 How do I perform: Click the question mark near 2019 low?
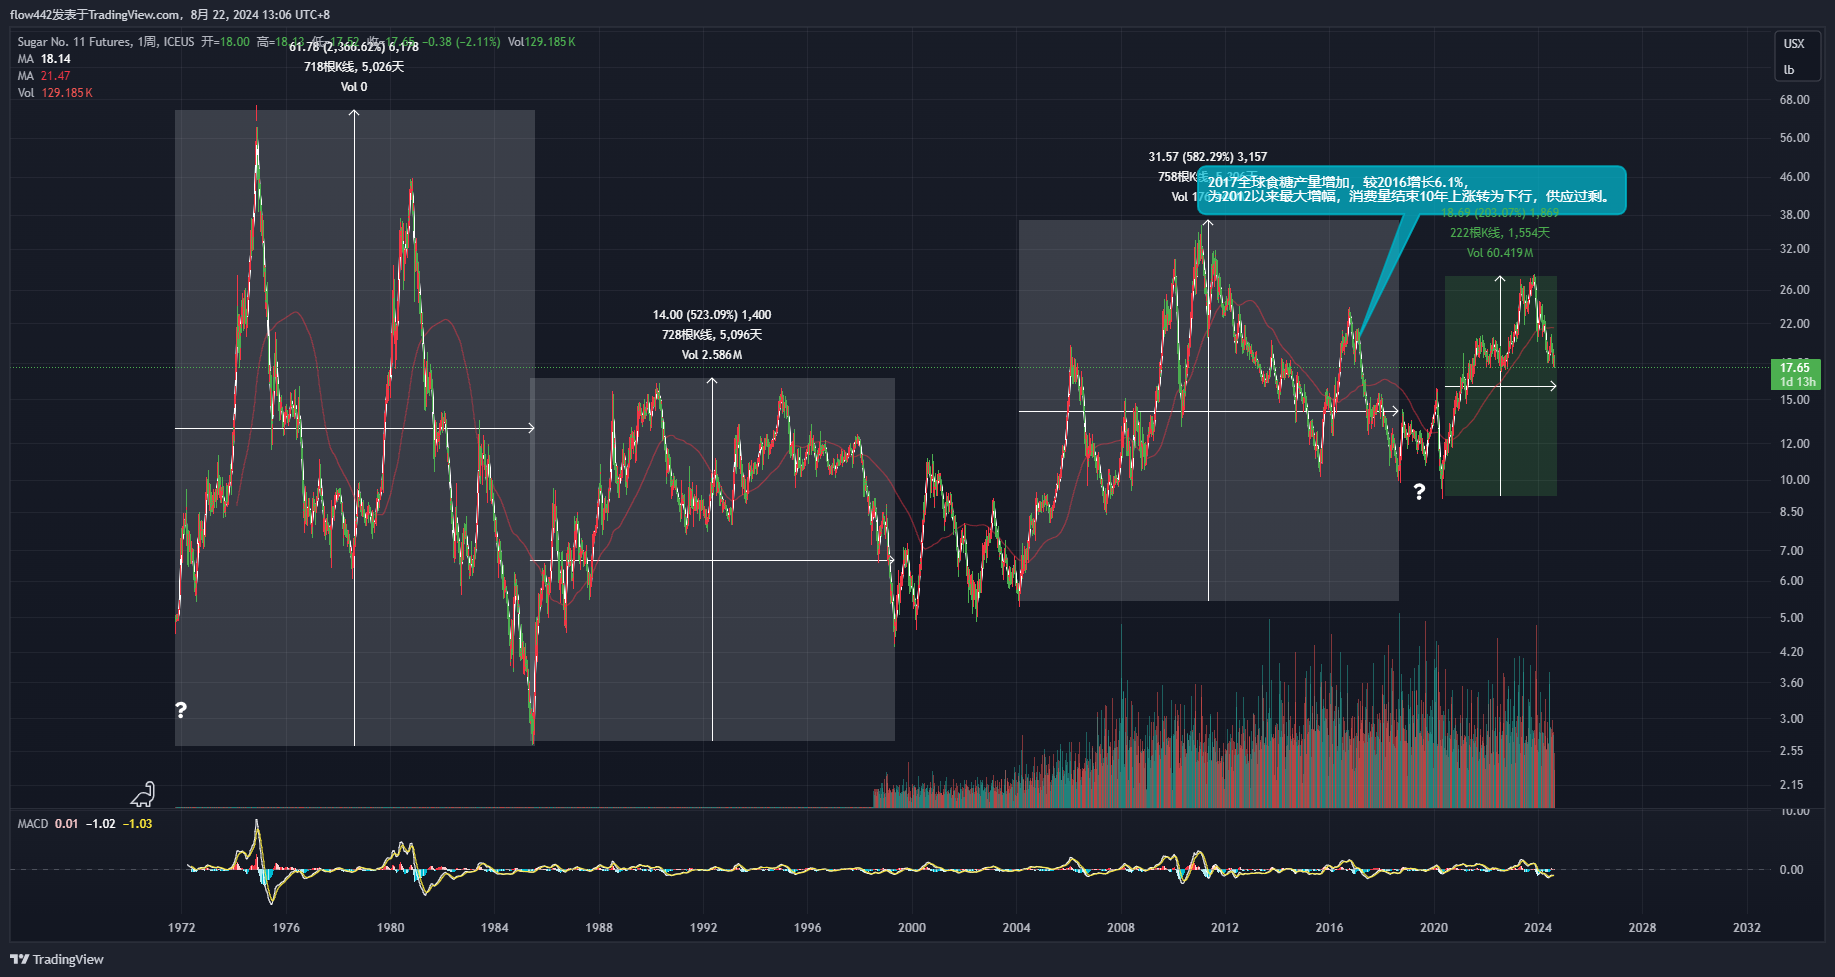coord(1419,491)
